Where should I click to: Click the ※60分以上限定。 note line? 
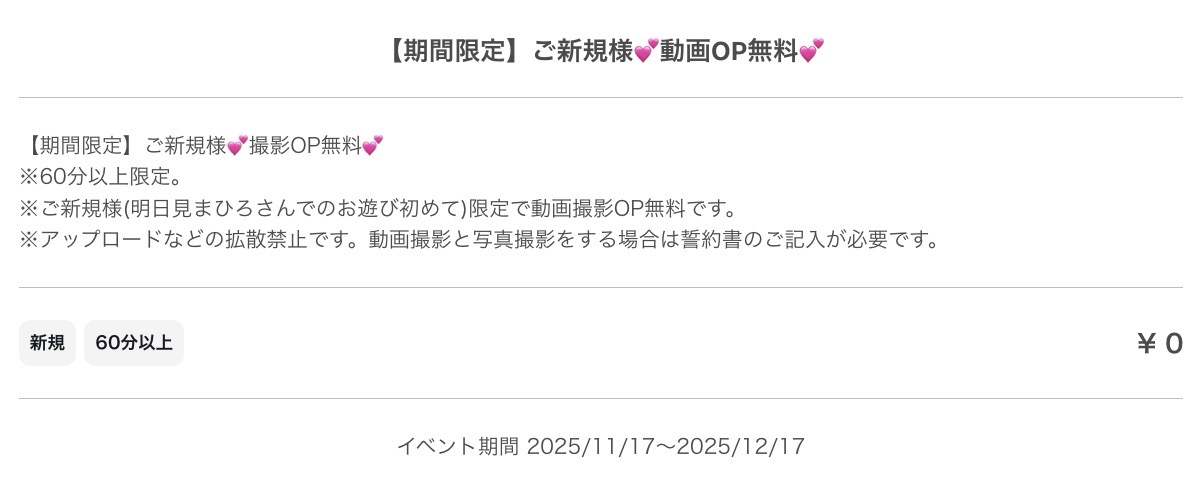101,177
